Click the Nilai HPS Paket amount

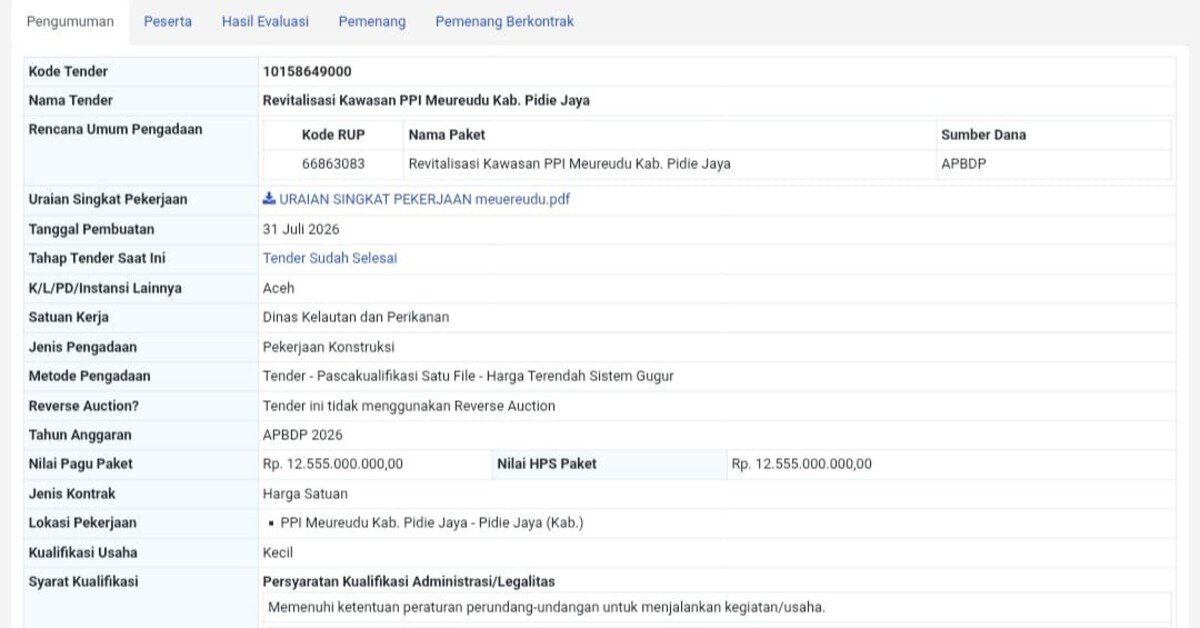pos(802,464)
